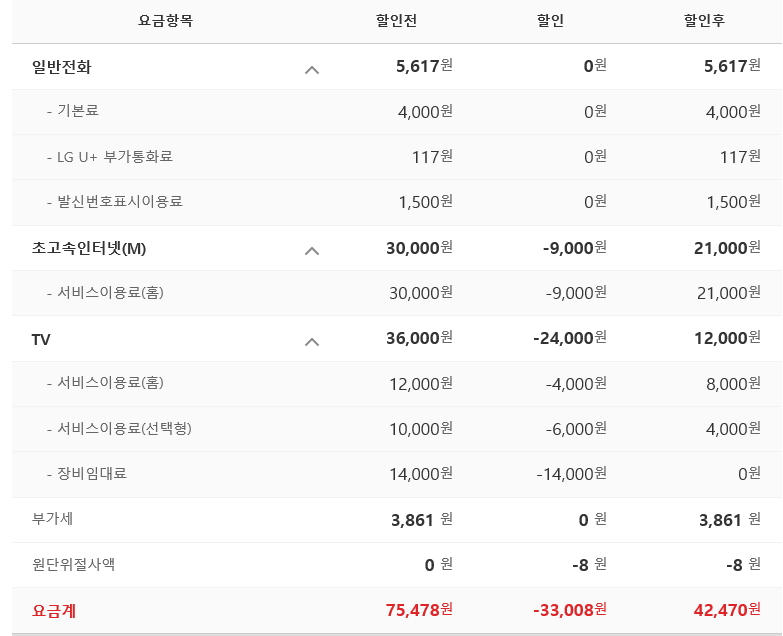Click the 할인후 column header
This screenshot has width=783, height=636.
coord(704,21)
